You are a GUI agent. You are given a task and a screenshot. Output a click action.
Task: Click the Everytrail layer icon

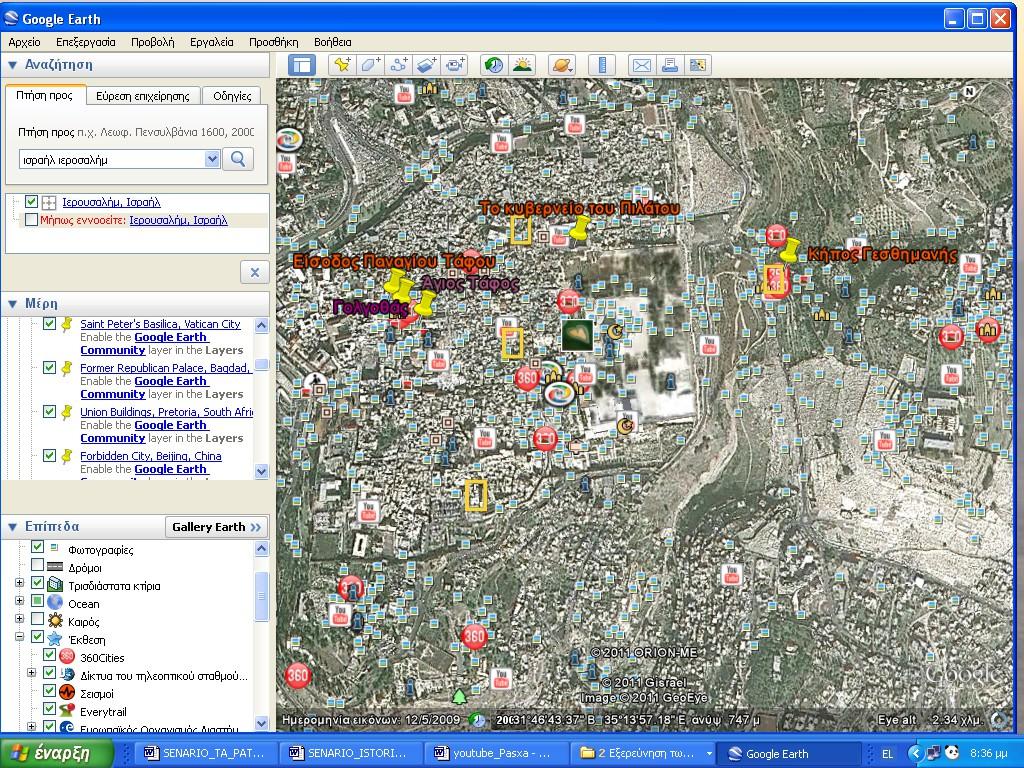click(x=67, y=711)
